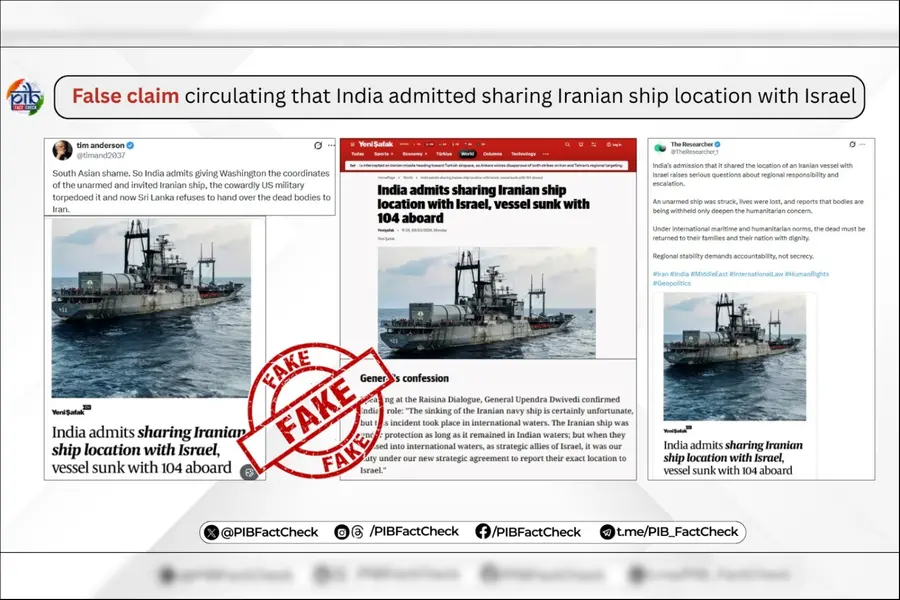Image resolution: width=900 pixels, height=600 pixels.
Task: Open the Yeni Şafak hamburger menu
Action: point(352,145)
